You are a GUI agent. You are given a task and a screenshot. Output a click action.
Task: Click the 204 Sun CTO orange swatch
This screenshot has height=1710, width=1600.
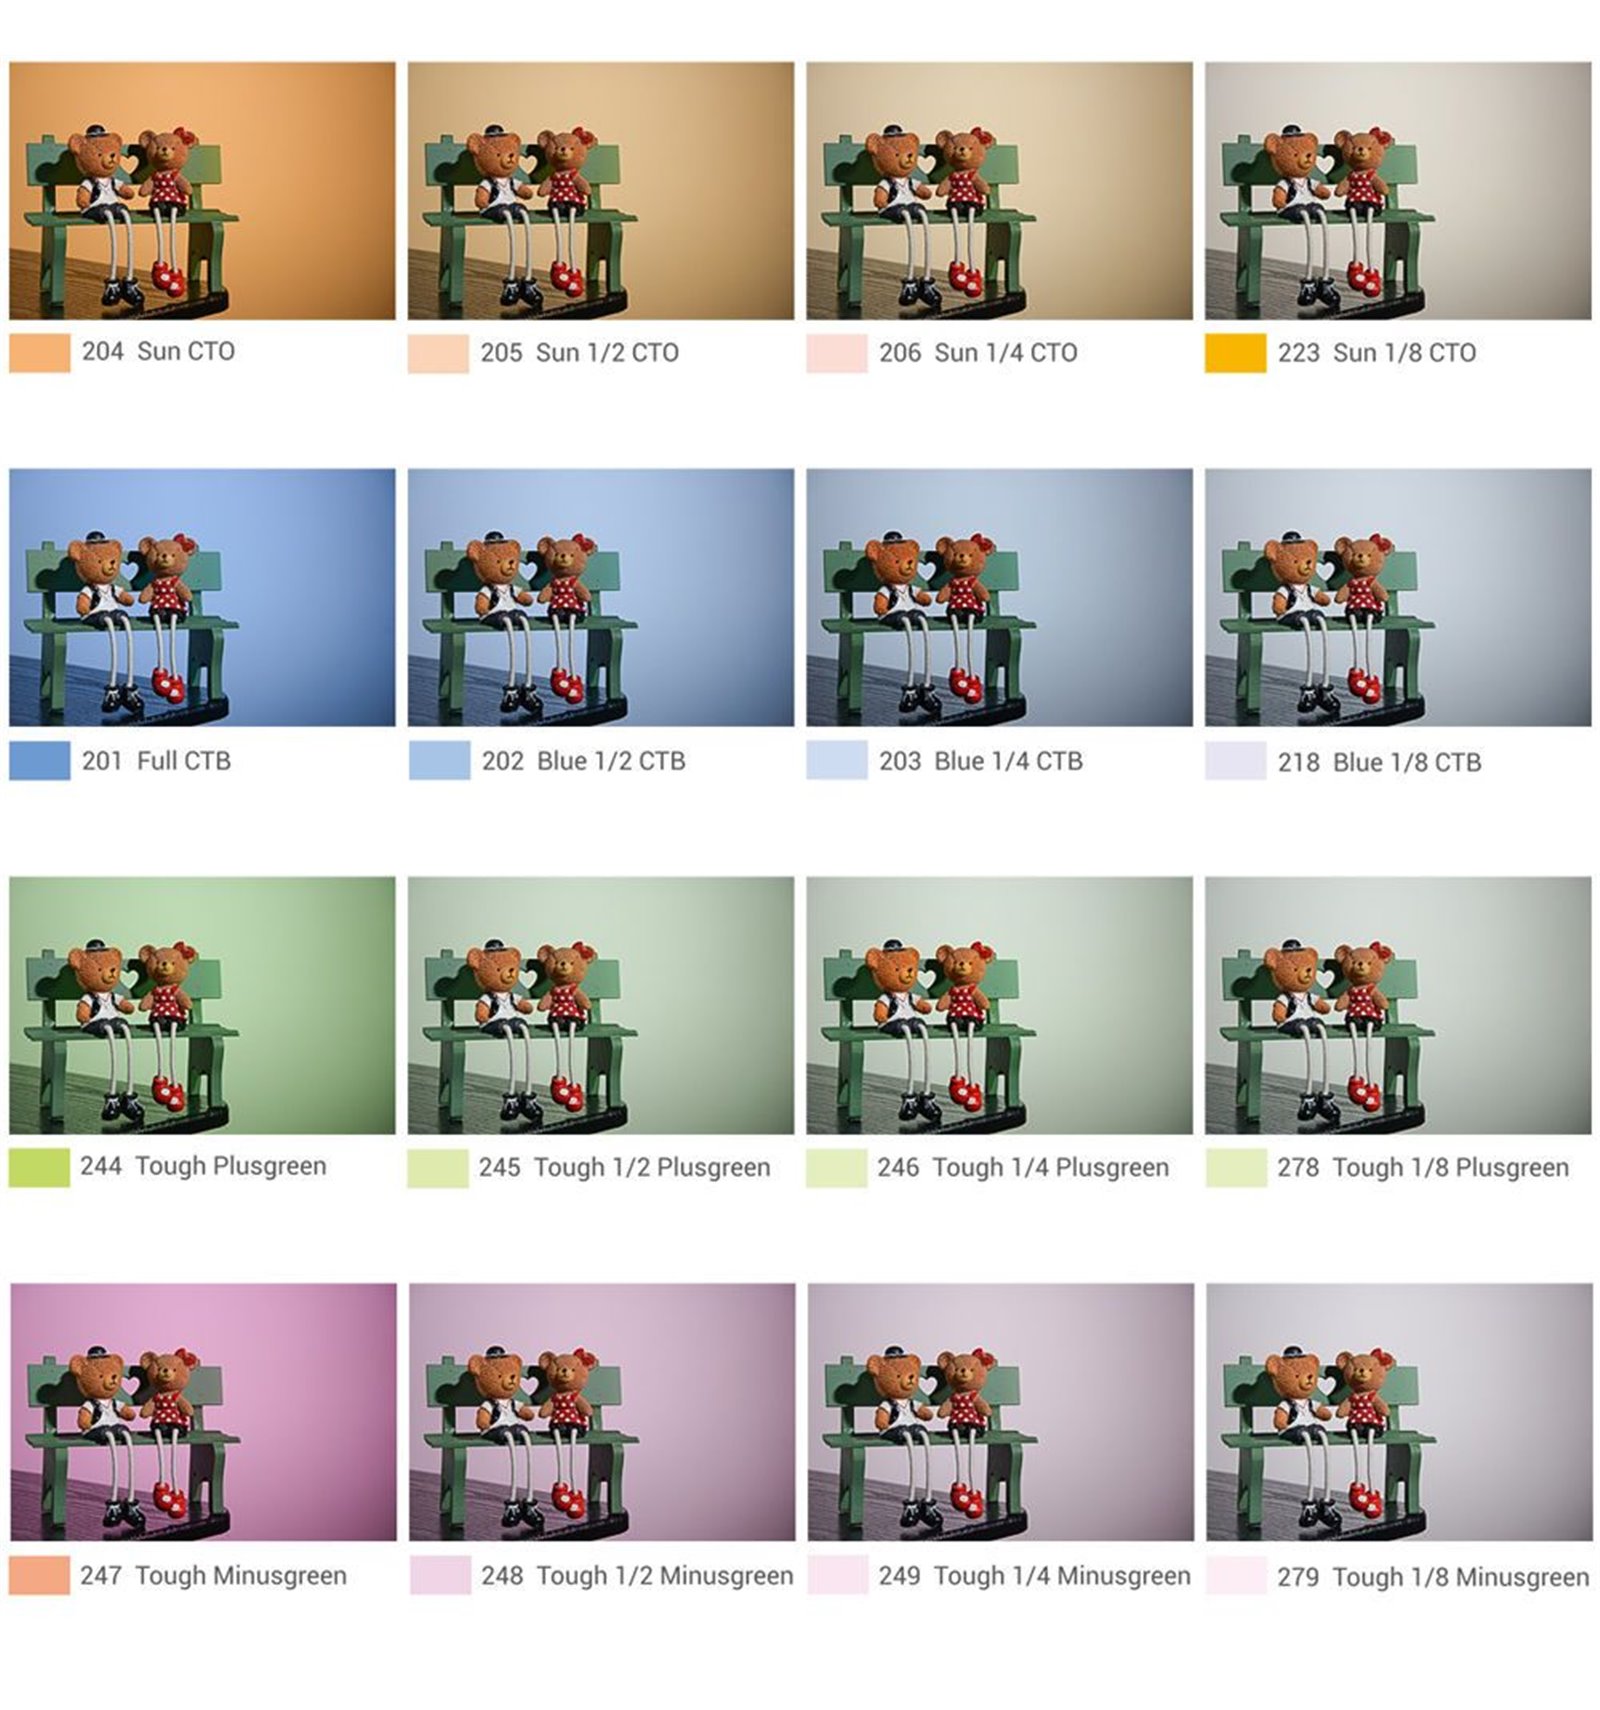point(40,352)
